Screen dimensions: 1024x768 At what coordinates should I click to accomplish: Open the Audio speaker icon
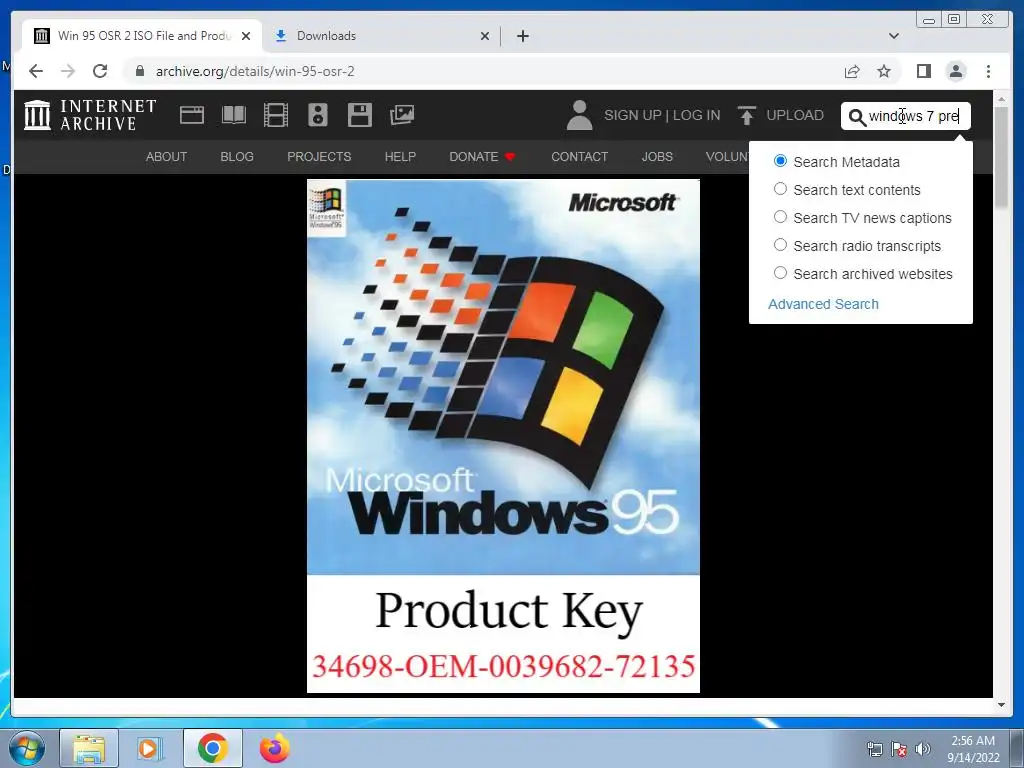coord(318,115)
